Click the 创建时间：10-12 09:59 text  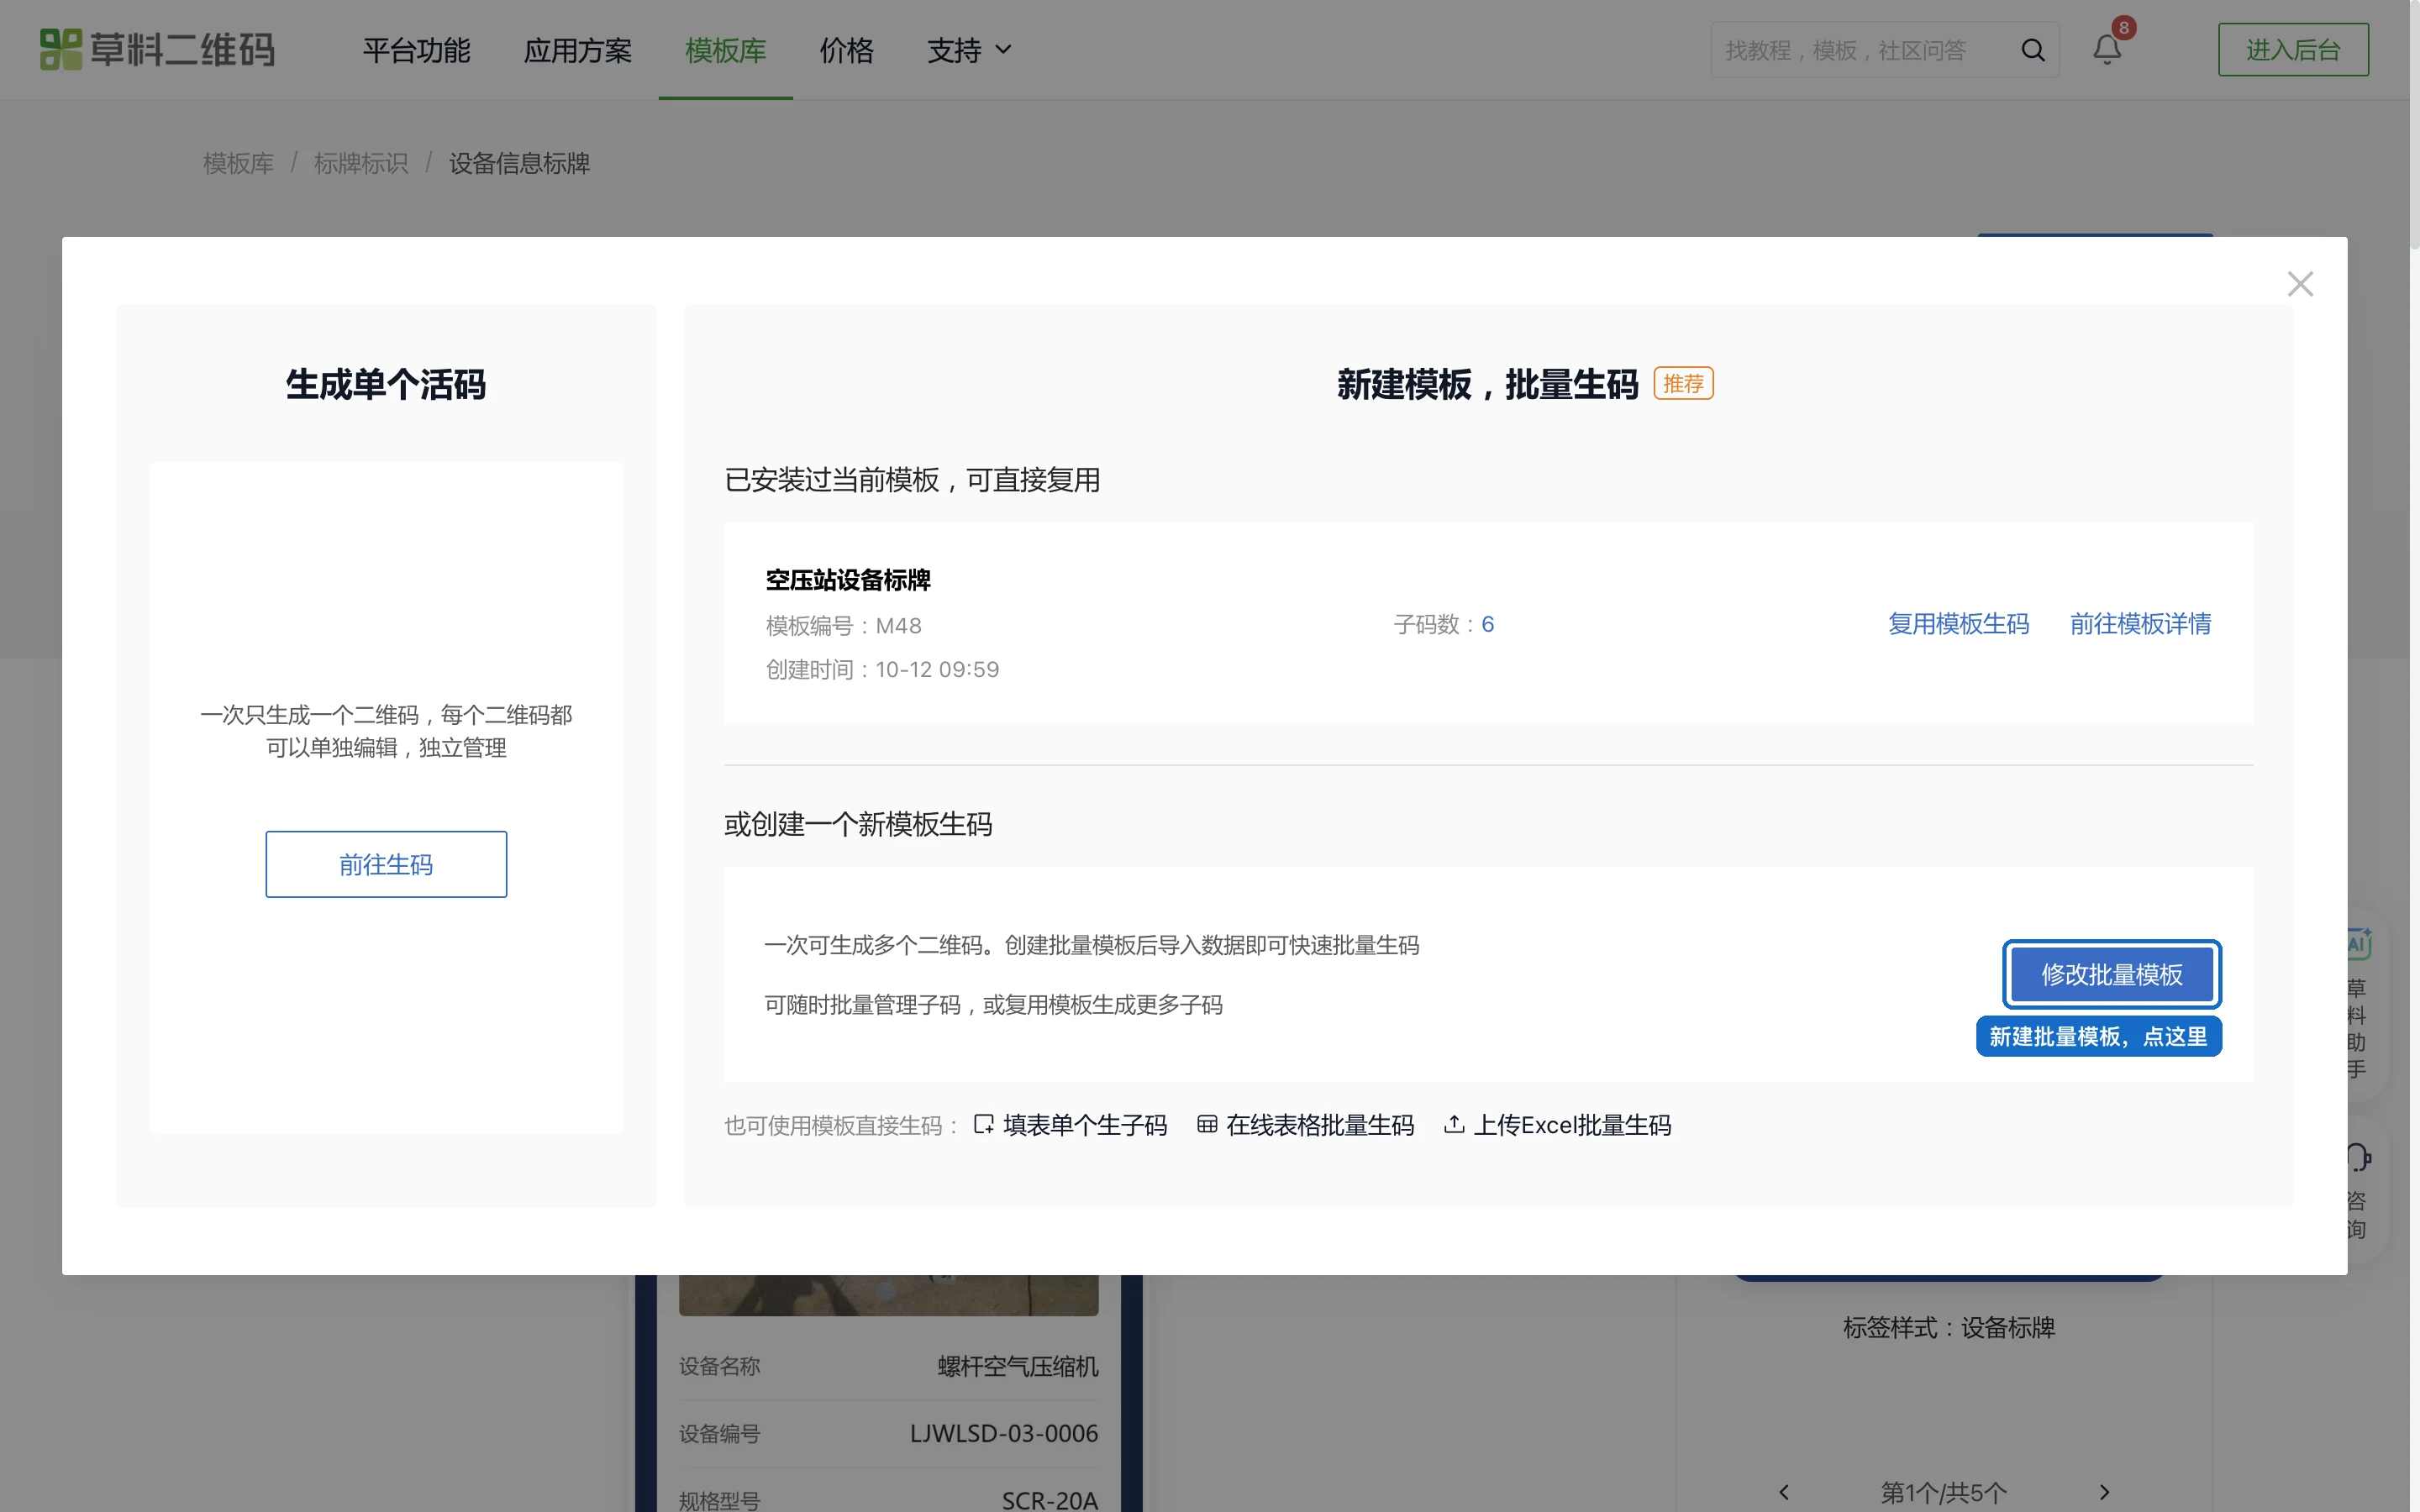coord(882,669)
